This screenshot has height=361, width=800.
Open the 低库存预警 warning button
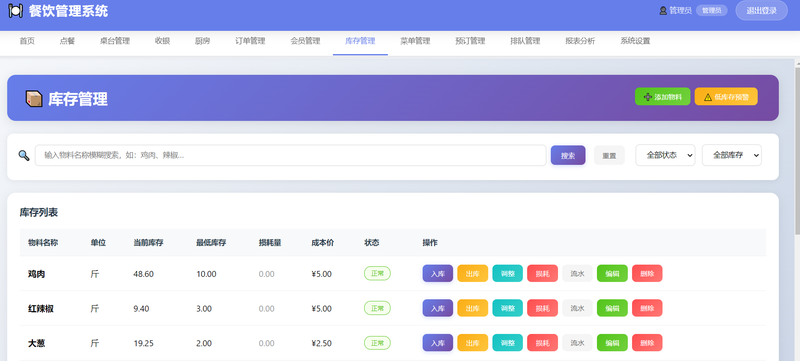[x=726, y=97]
